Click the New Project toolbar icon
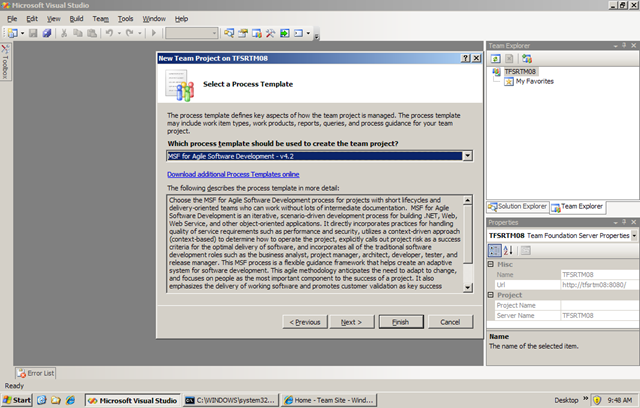This screenshot has height=408, width=640. point(13,33)
